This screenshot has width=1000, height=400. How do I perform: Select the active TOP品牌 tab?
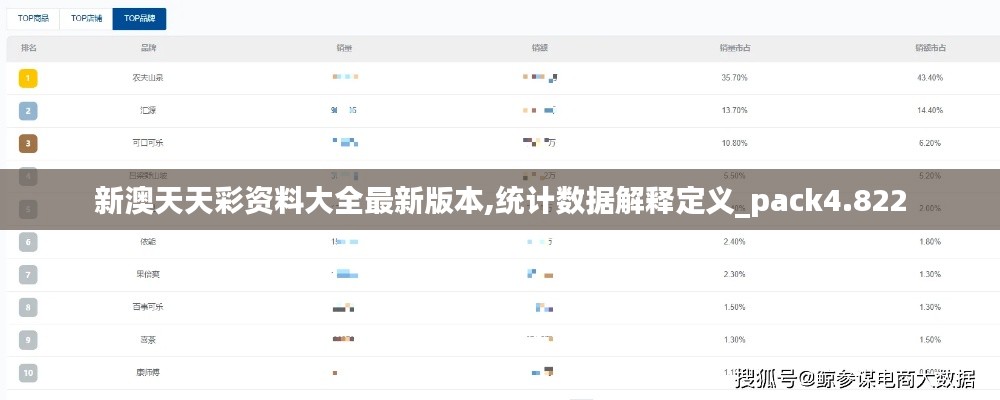click(x=139, y=19)
